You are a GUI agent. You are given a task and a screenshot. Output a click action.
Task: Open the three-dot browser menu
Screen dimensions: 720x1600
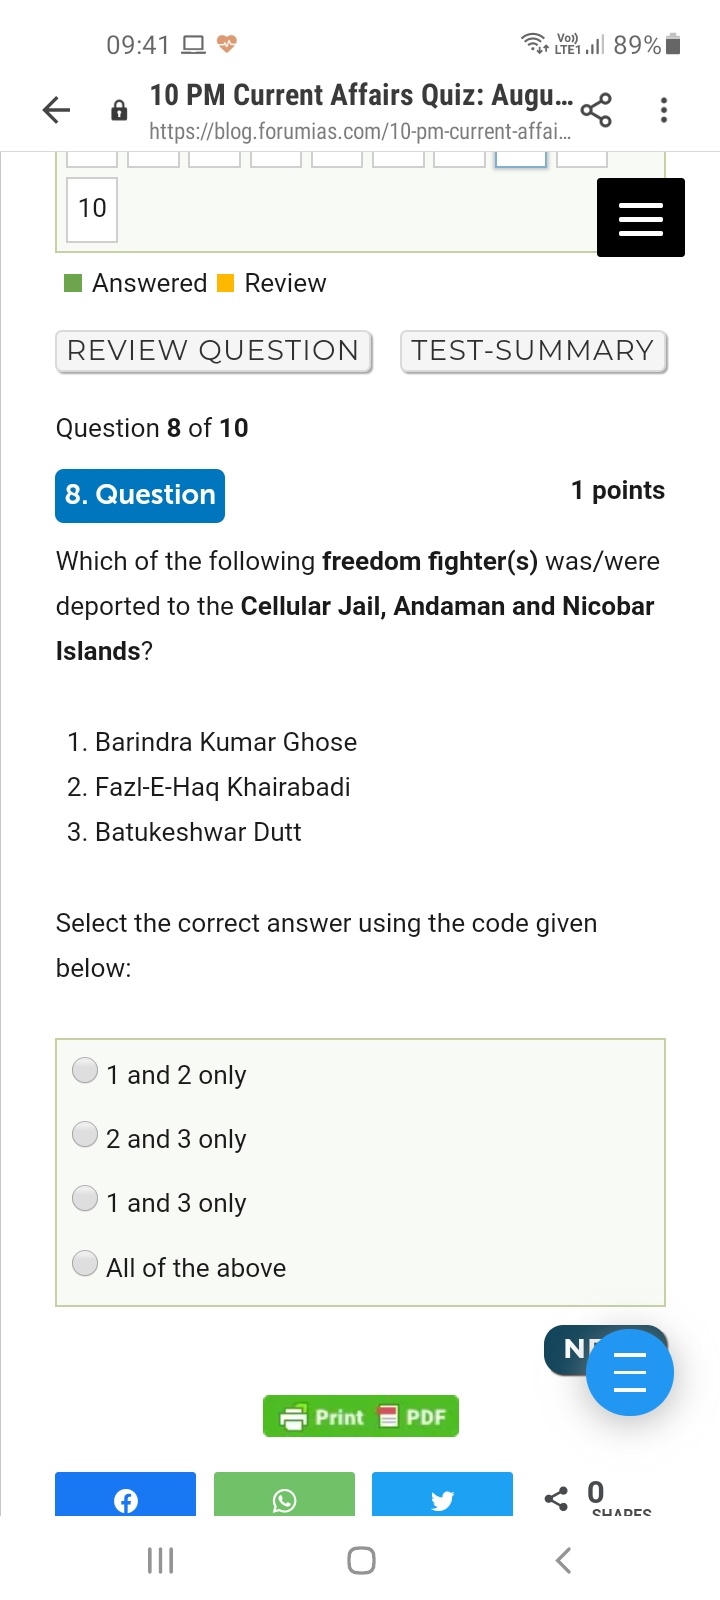(x=663, y=110)
